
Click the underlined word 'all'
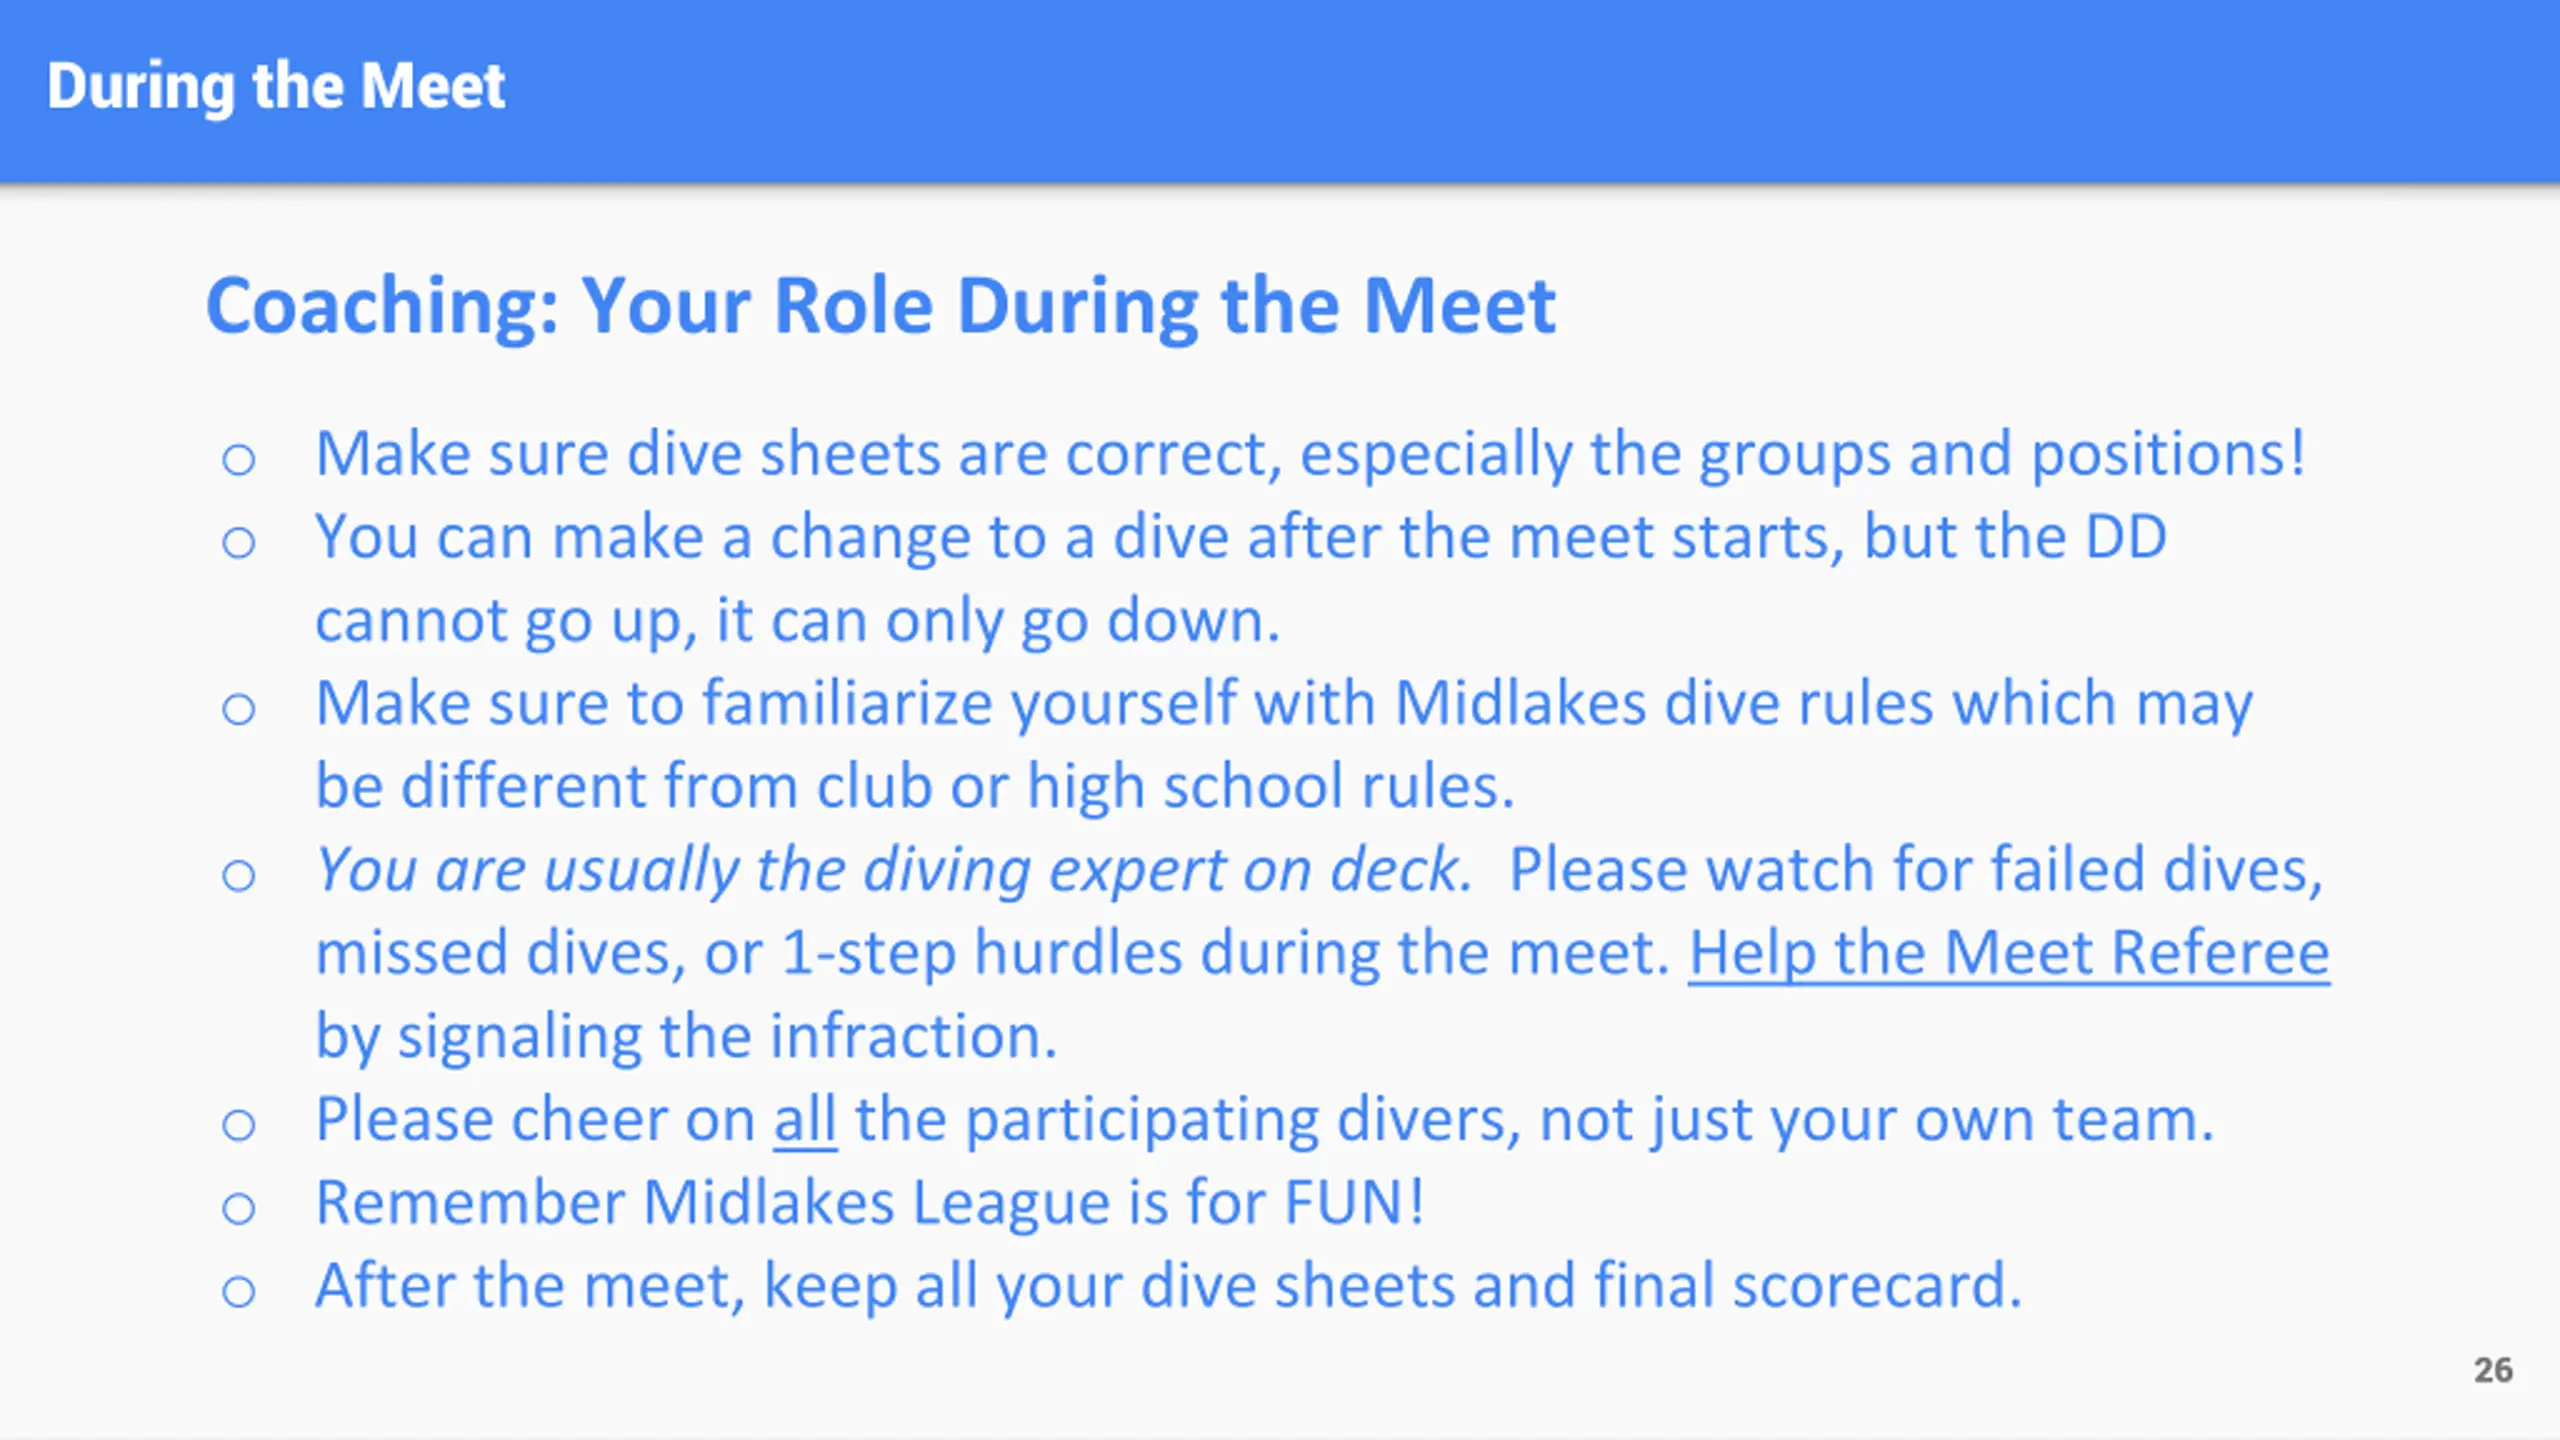pos(804,1119)
